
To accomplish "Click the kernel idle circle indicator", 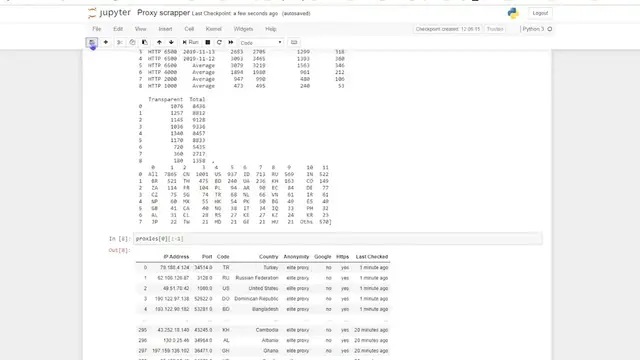I will [550, 29].
